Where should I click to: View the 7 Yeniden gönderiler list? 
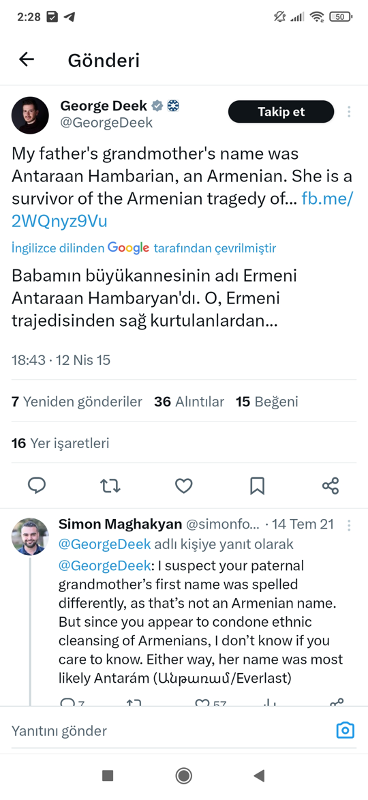coord(77,402)
